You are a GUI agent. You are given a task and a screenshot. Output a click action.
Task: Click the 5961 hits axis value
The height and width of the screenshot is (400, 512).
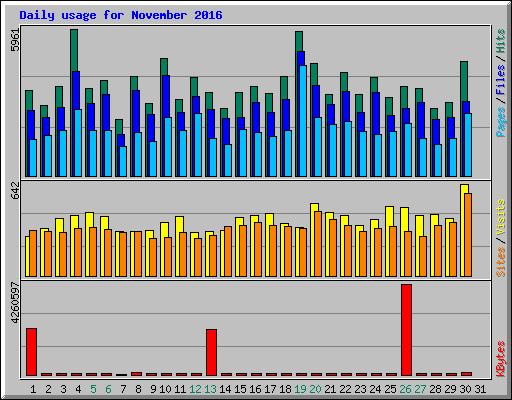tap(15, 40)
